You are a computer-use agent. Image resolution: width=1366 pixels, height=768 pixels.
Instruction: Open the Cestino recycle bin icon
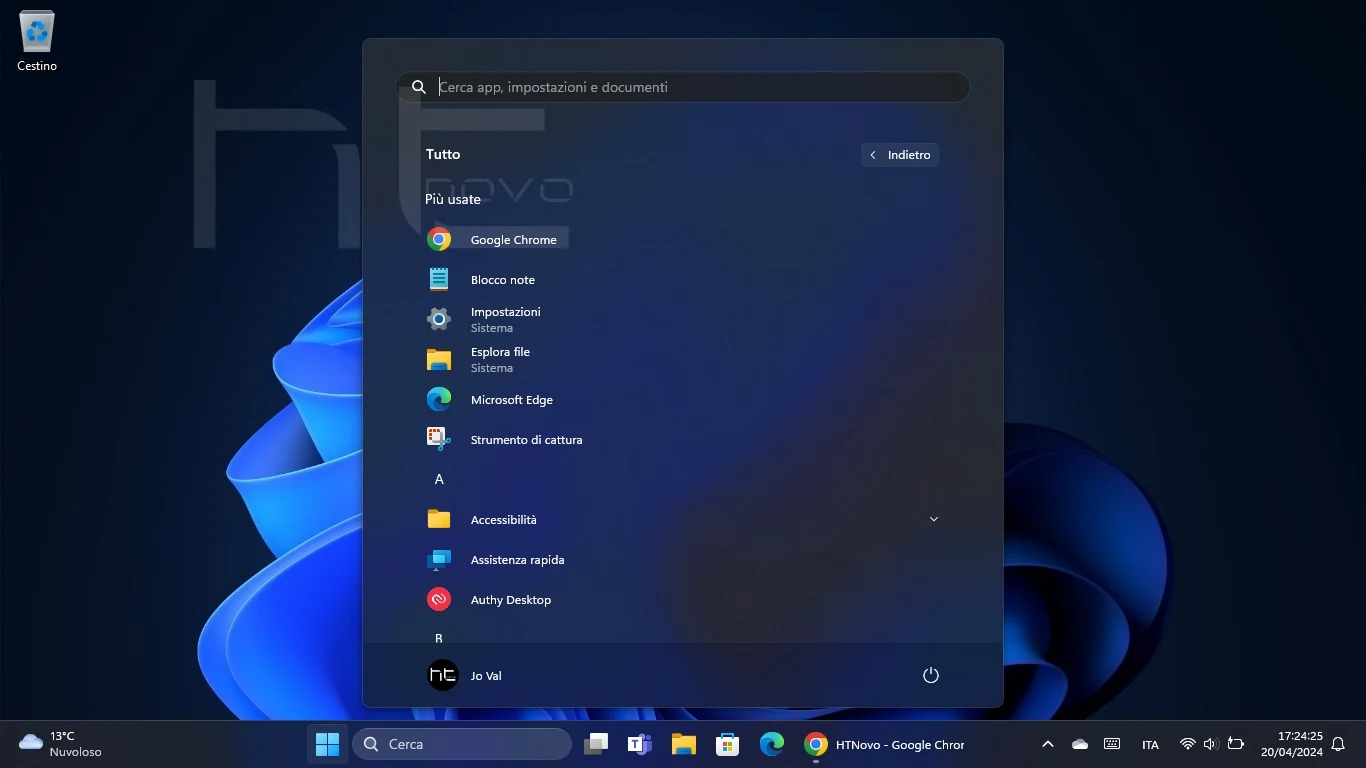37,42
